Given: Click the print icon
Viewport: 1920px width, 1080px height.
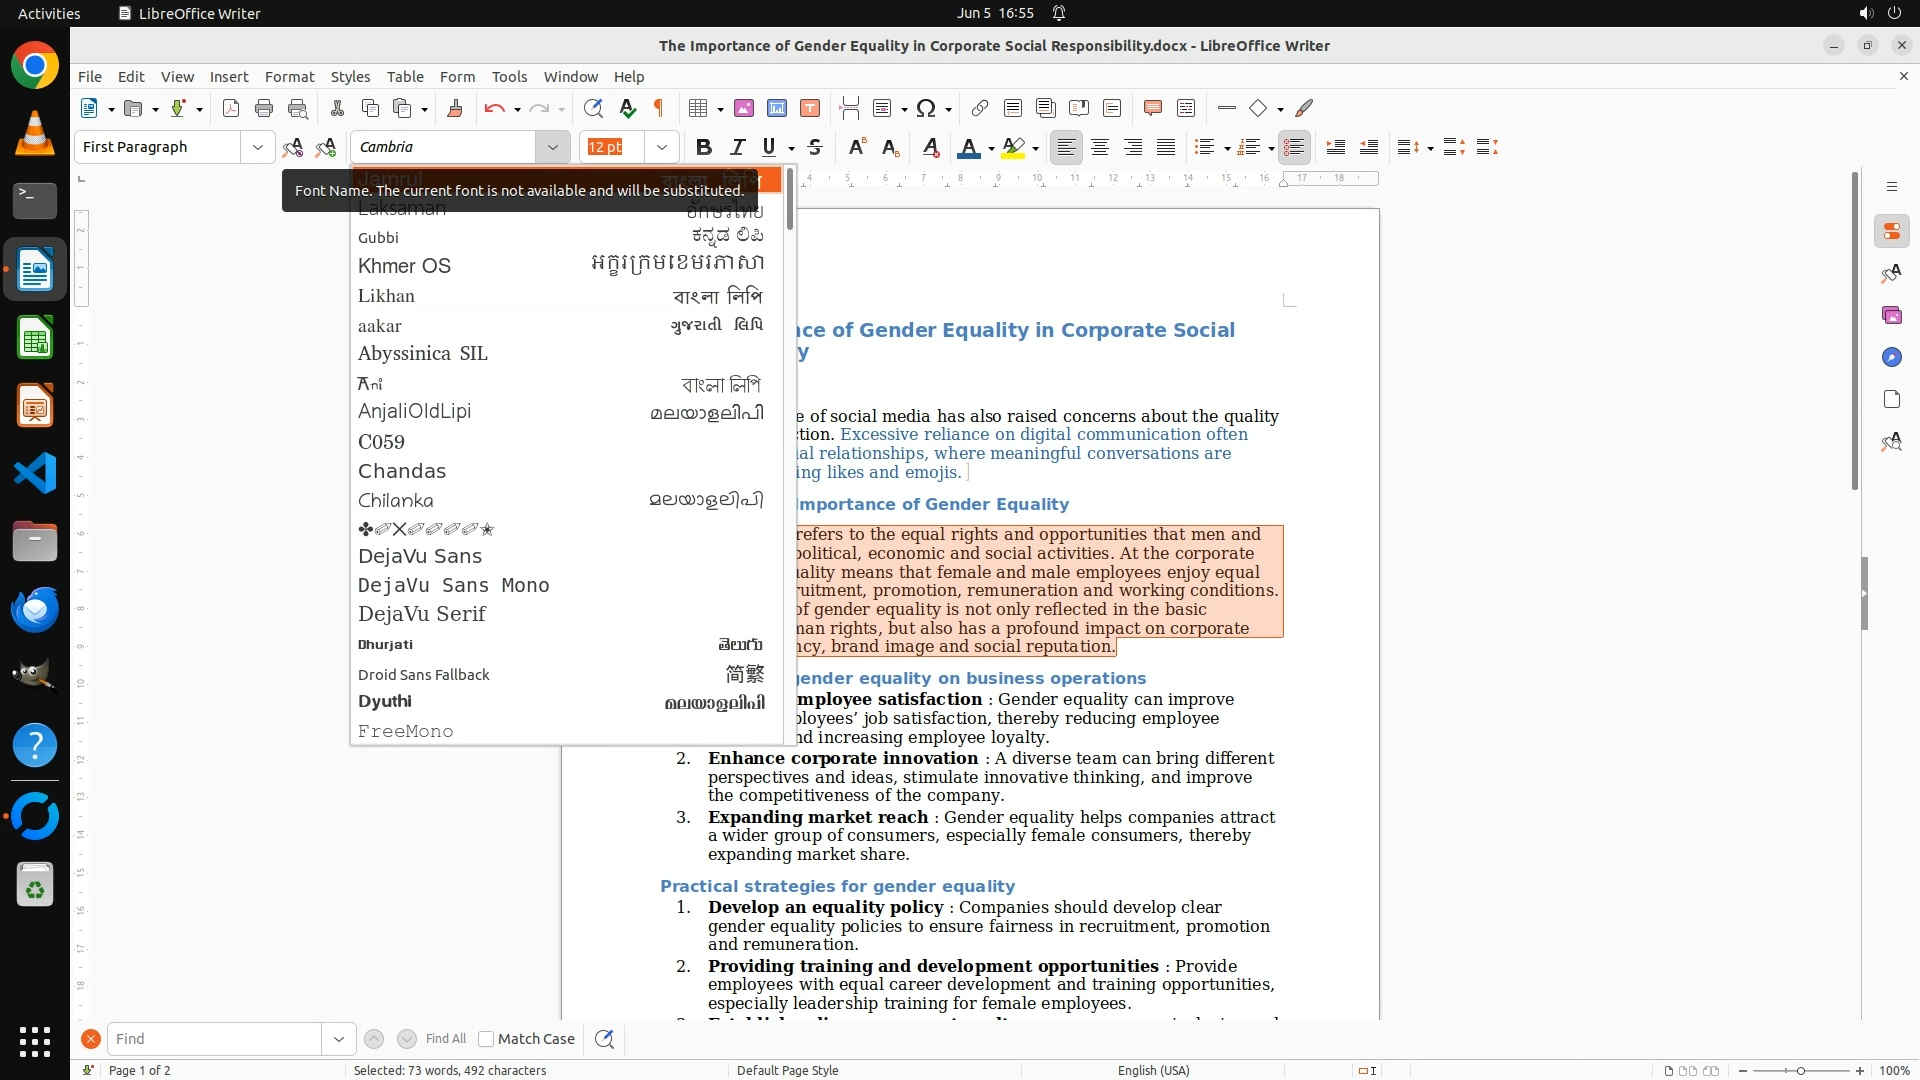Looking at the screenshot, I should [264, 108].
